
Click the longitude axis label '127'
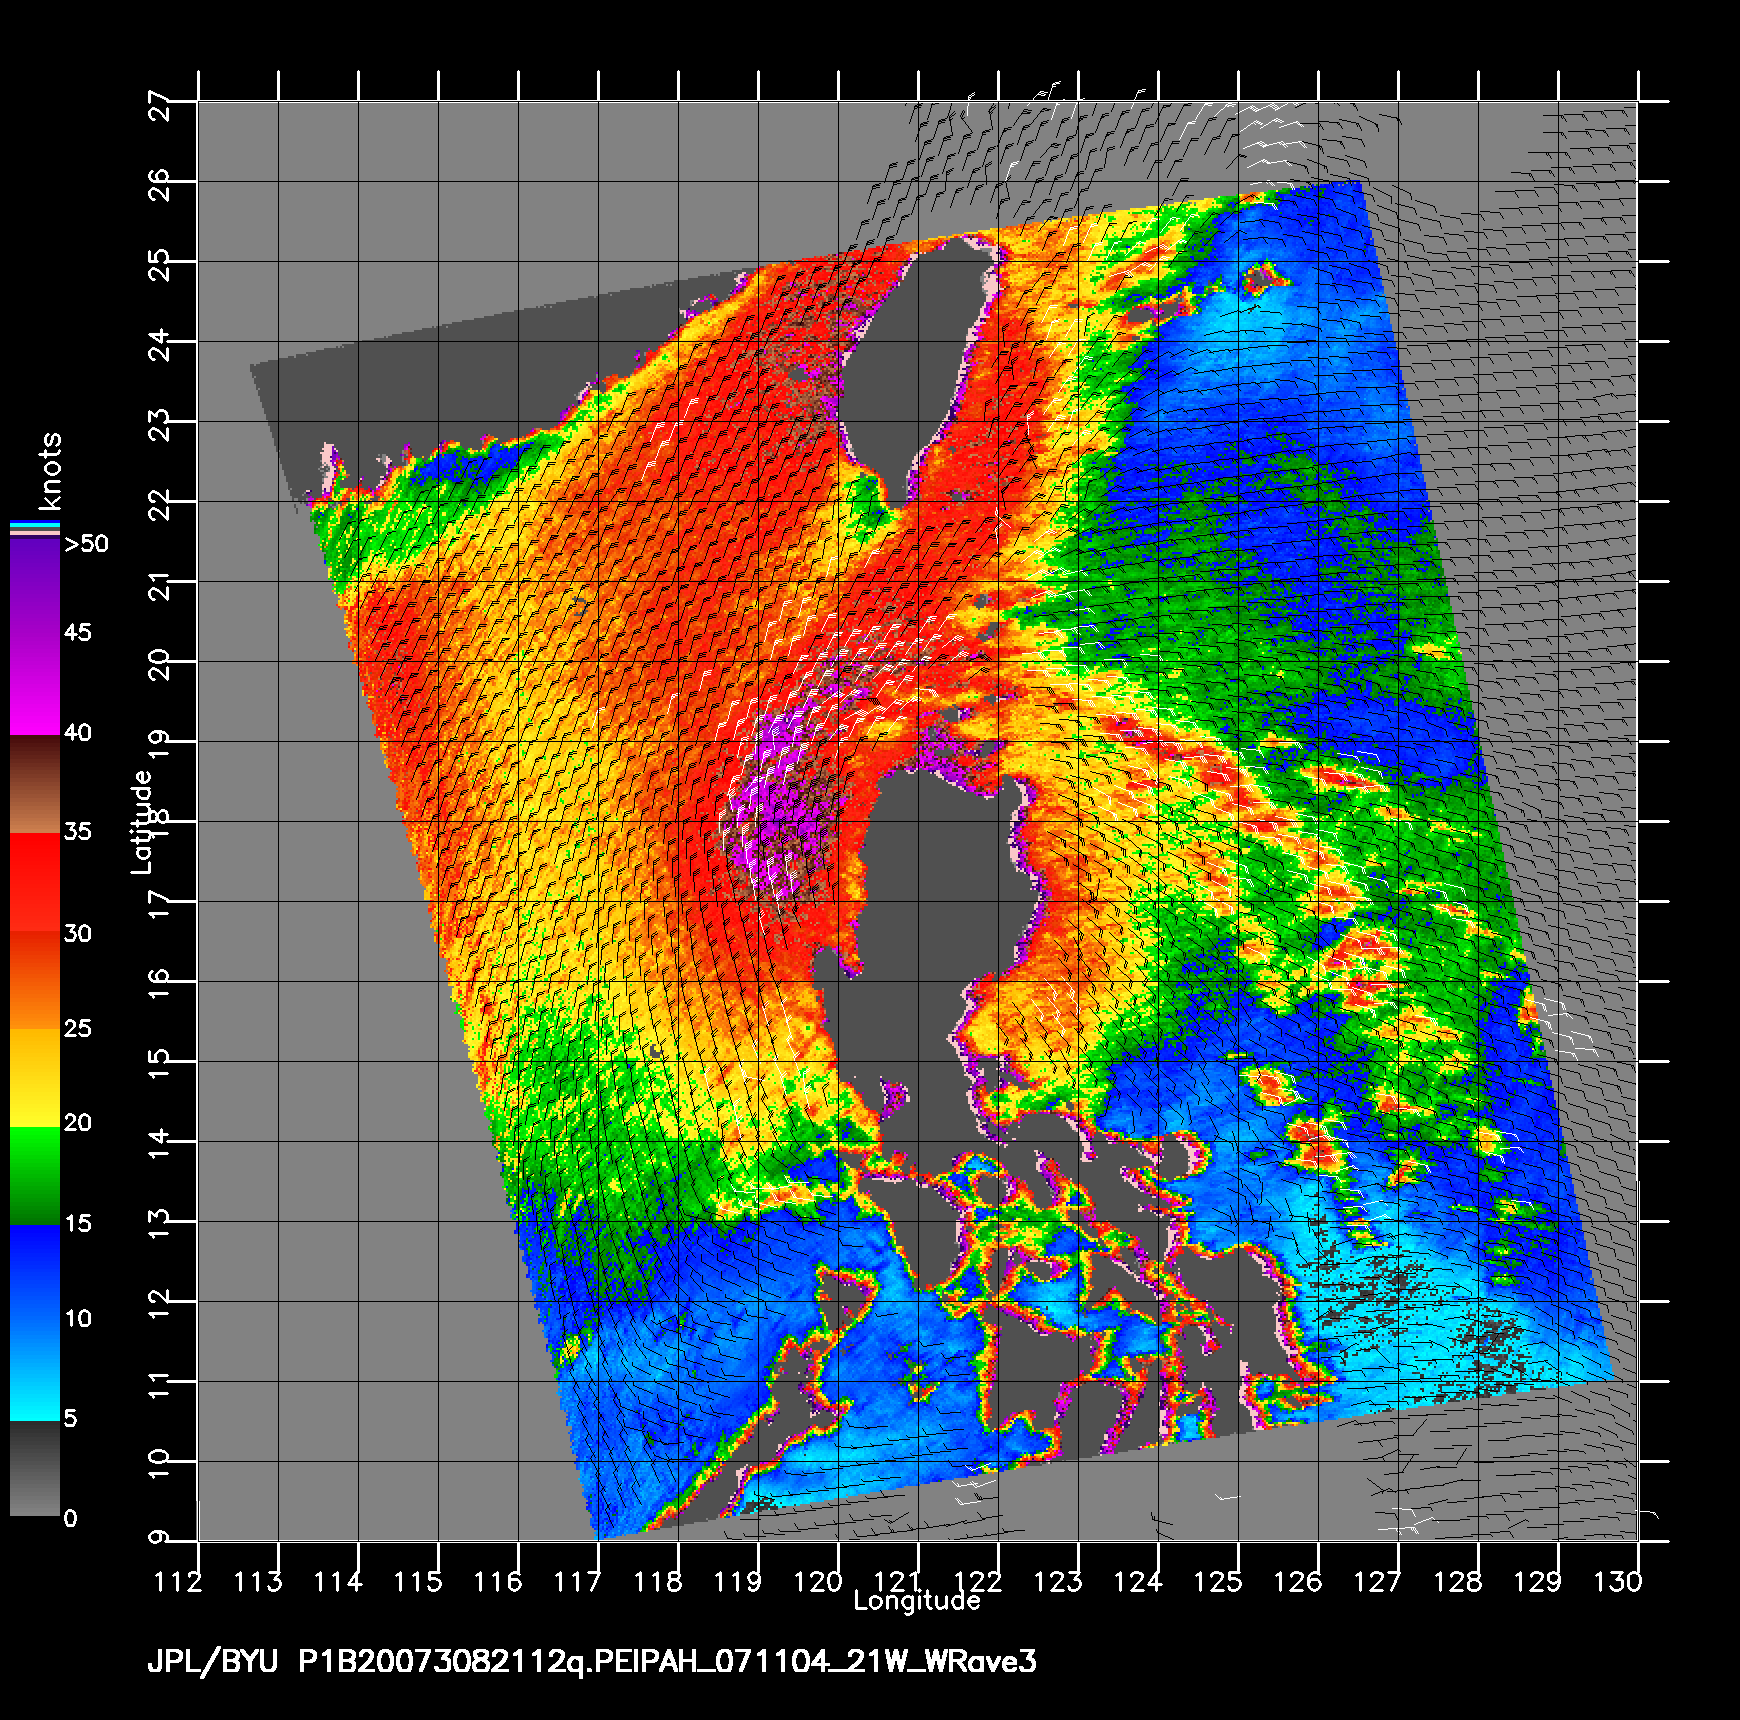coord(1379,1582)
